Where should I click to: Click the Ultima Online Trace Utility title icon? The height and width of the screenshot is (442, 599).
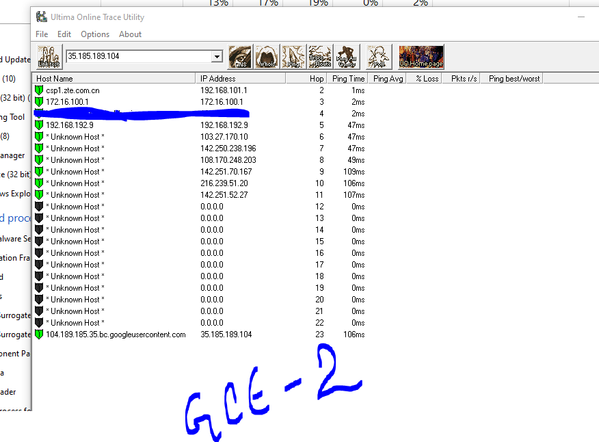tap(41, 17)
